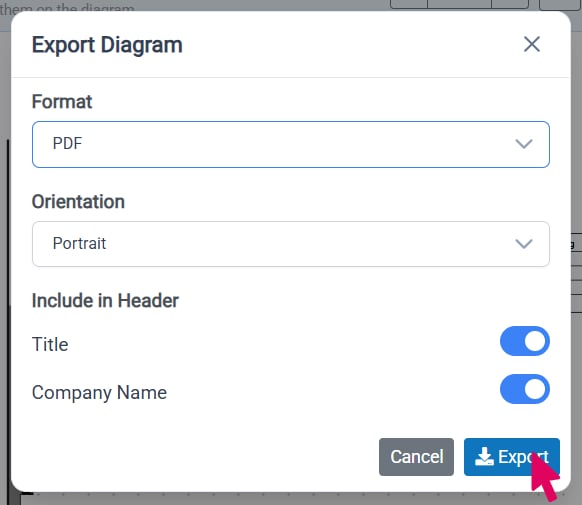This screenshot has height=505, width=582.
Task: Click the Cancel button
Action: click(x=416, y=457)
